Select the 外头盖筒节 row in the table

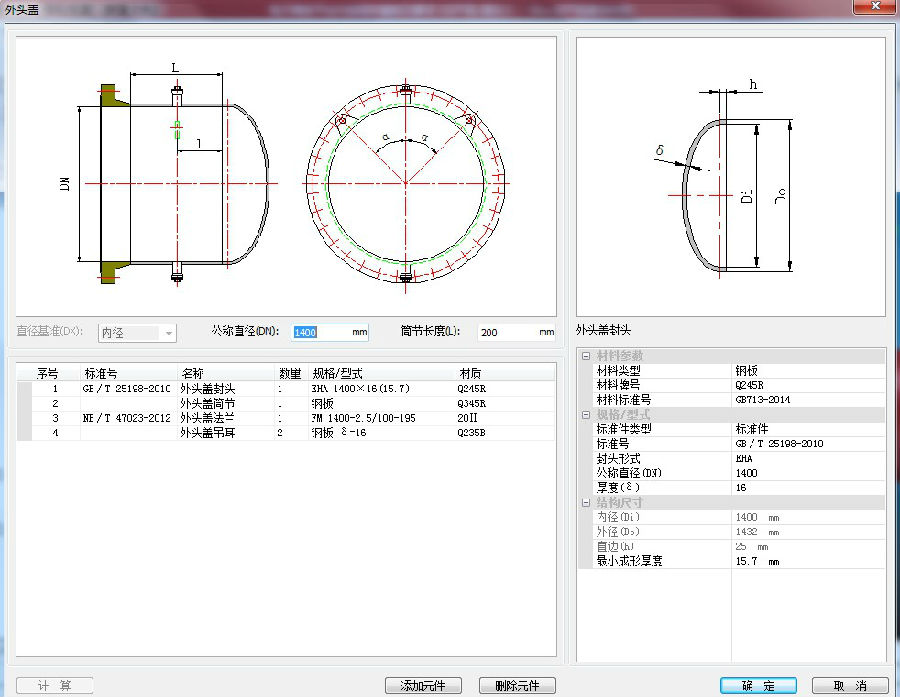pos(286,404)
